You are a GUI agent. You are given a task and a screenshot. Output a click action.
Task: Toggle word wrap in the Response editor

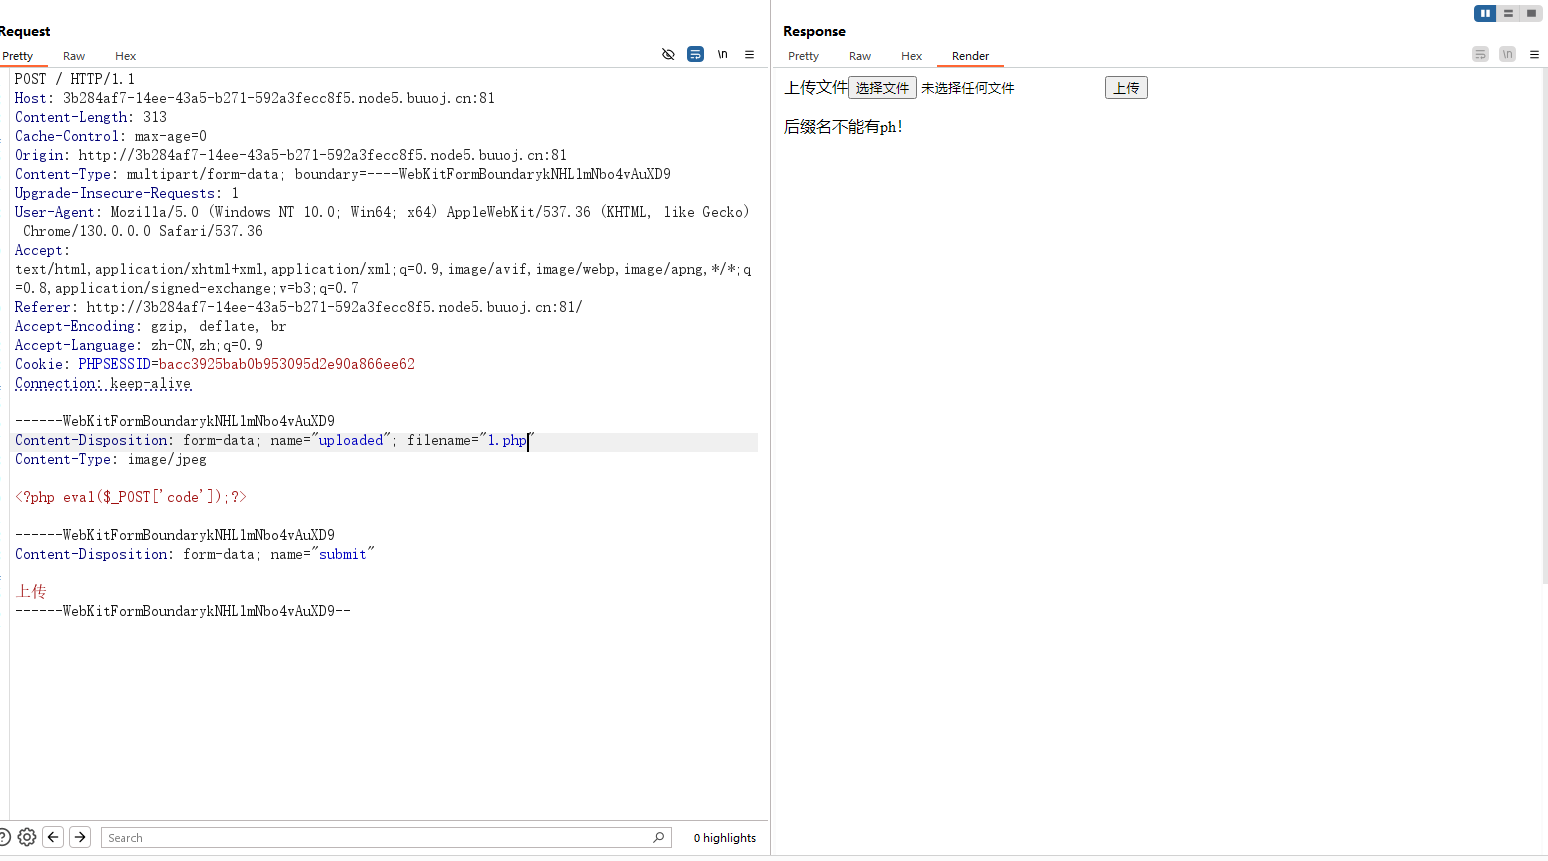tap(1480, 53)
